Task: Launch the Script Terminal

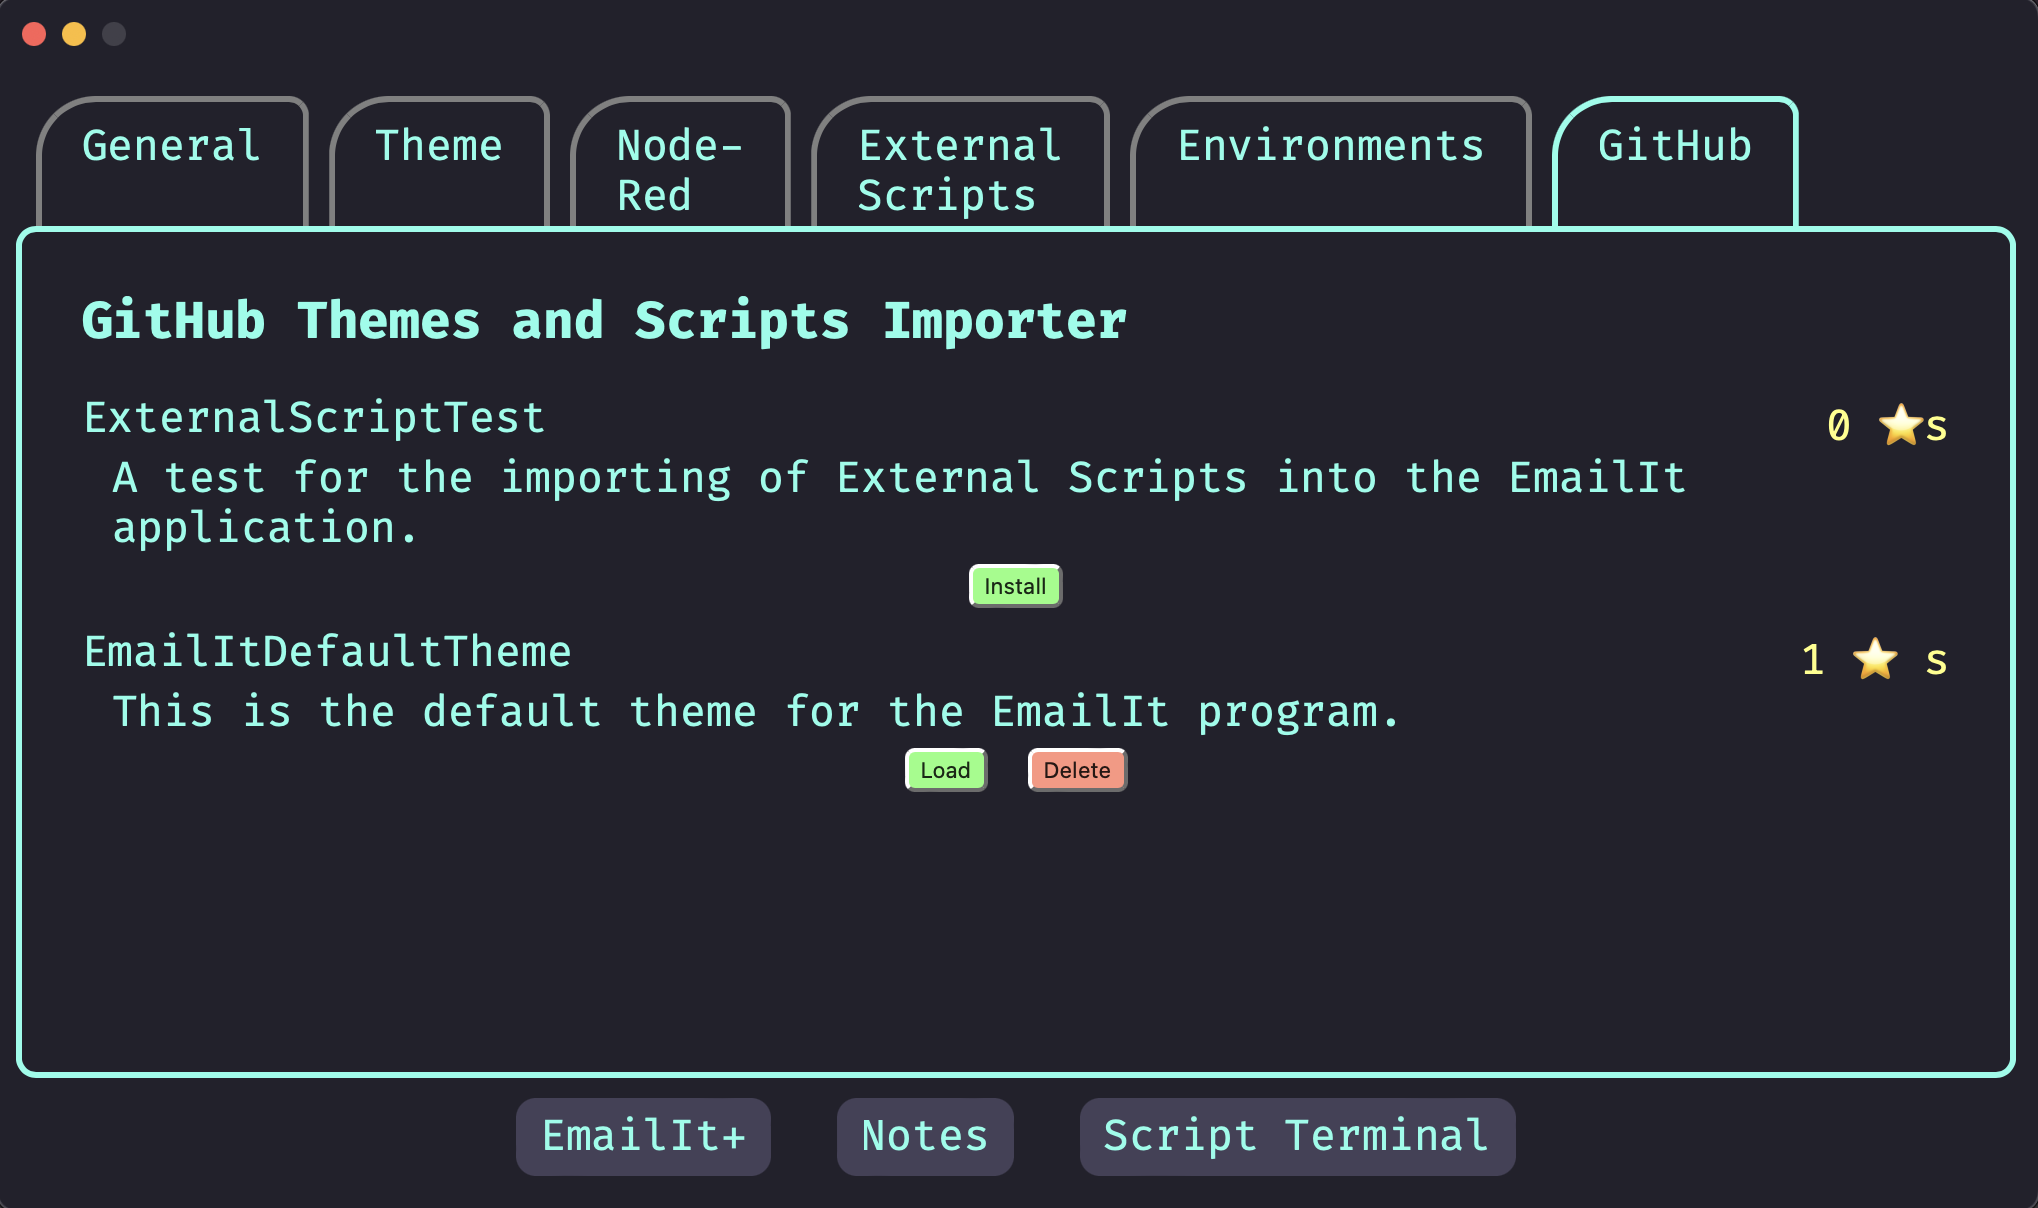Action: [1296, 1136]
